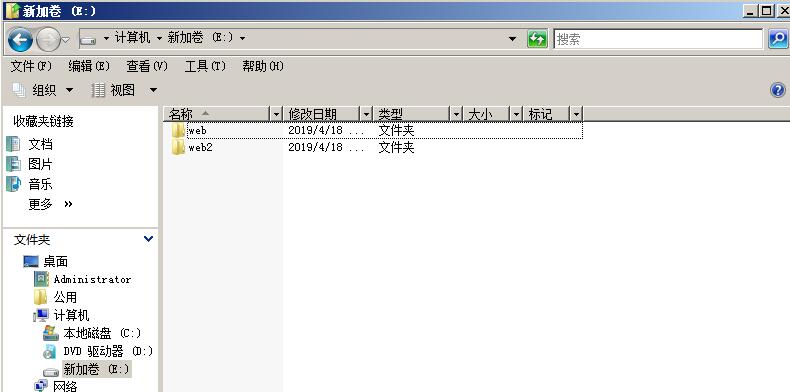The image size is (790, 392).
Task: Collapse the 文件夹 folders pane chevron
Action: 149,239
